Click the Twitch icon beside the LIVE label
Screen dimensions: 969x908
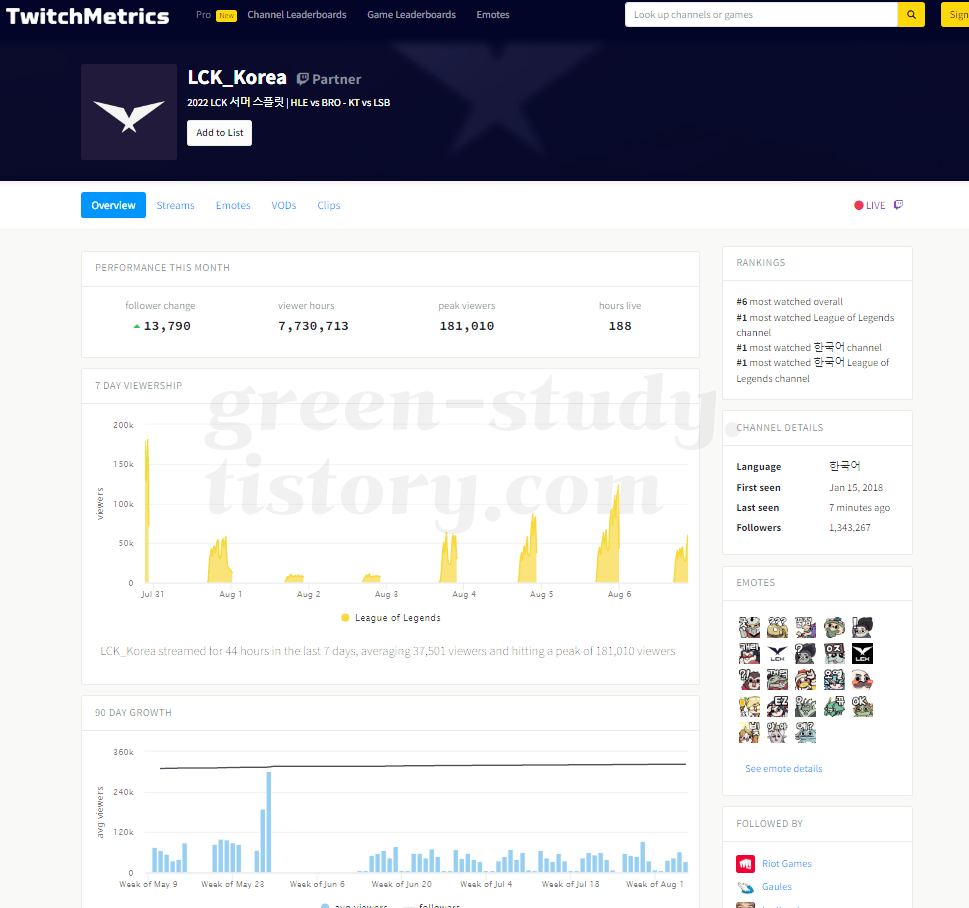[899, 205]
